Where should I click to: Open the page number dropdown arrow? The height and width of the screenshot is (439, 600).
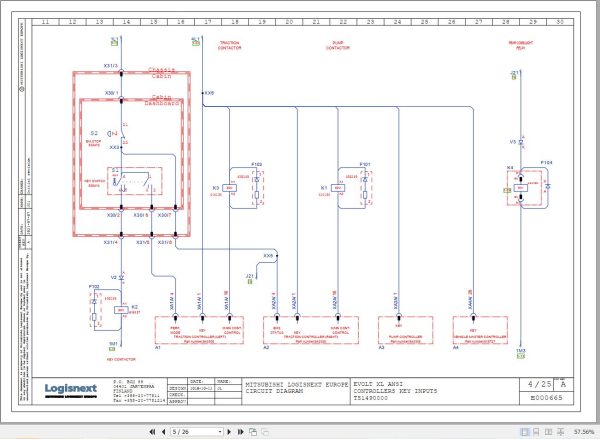click(220, 432)
